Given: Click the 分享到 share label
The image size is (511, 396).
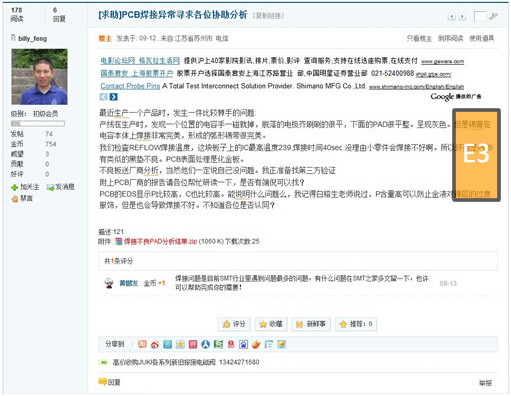Looking at the screenshot, I should click(115, 344).
